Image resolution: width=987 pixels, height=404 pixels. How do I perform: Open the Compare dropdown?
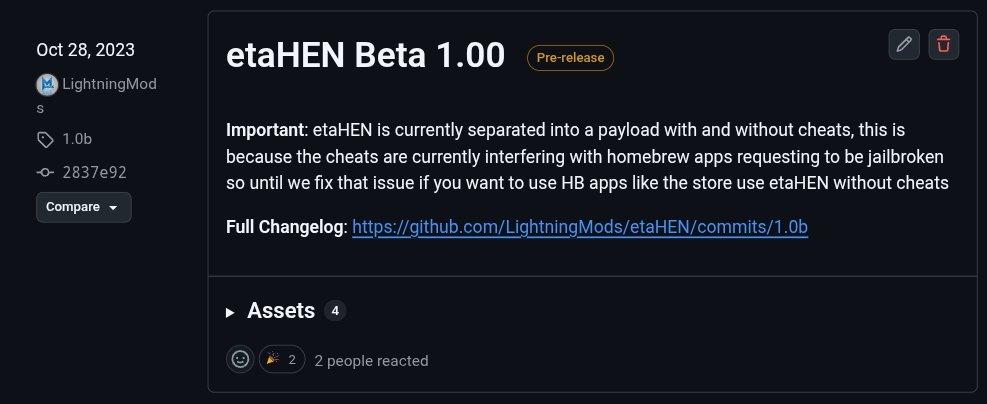pyautogui.click(x=83, y=207)
